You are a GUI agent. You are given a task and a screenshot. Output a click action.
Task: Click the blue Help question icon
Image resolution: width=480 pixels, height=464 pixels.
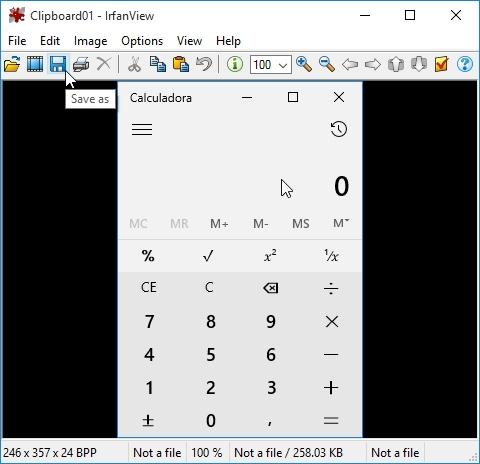tap(465, 64)
